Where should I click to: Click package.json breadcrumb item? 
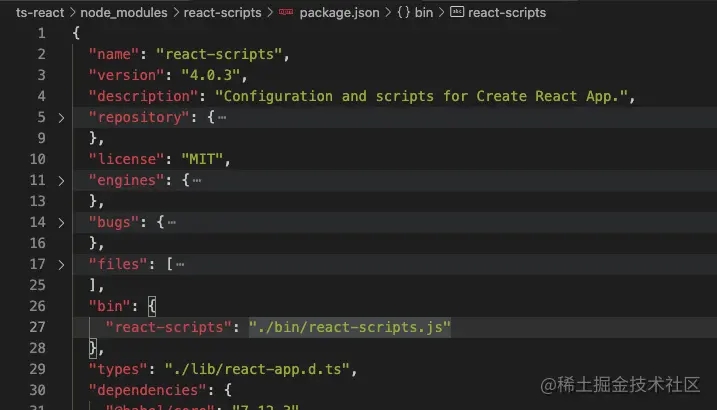pyautogui.click(x=339, y=13)
